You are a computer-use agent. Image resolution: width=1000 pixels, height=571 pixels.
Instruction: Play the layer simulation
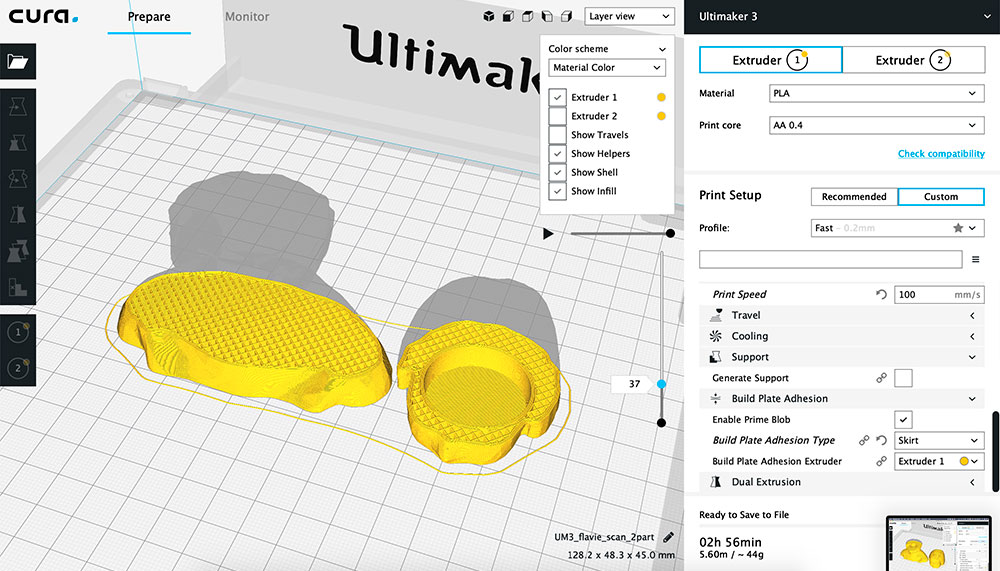pos(548,234)
